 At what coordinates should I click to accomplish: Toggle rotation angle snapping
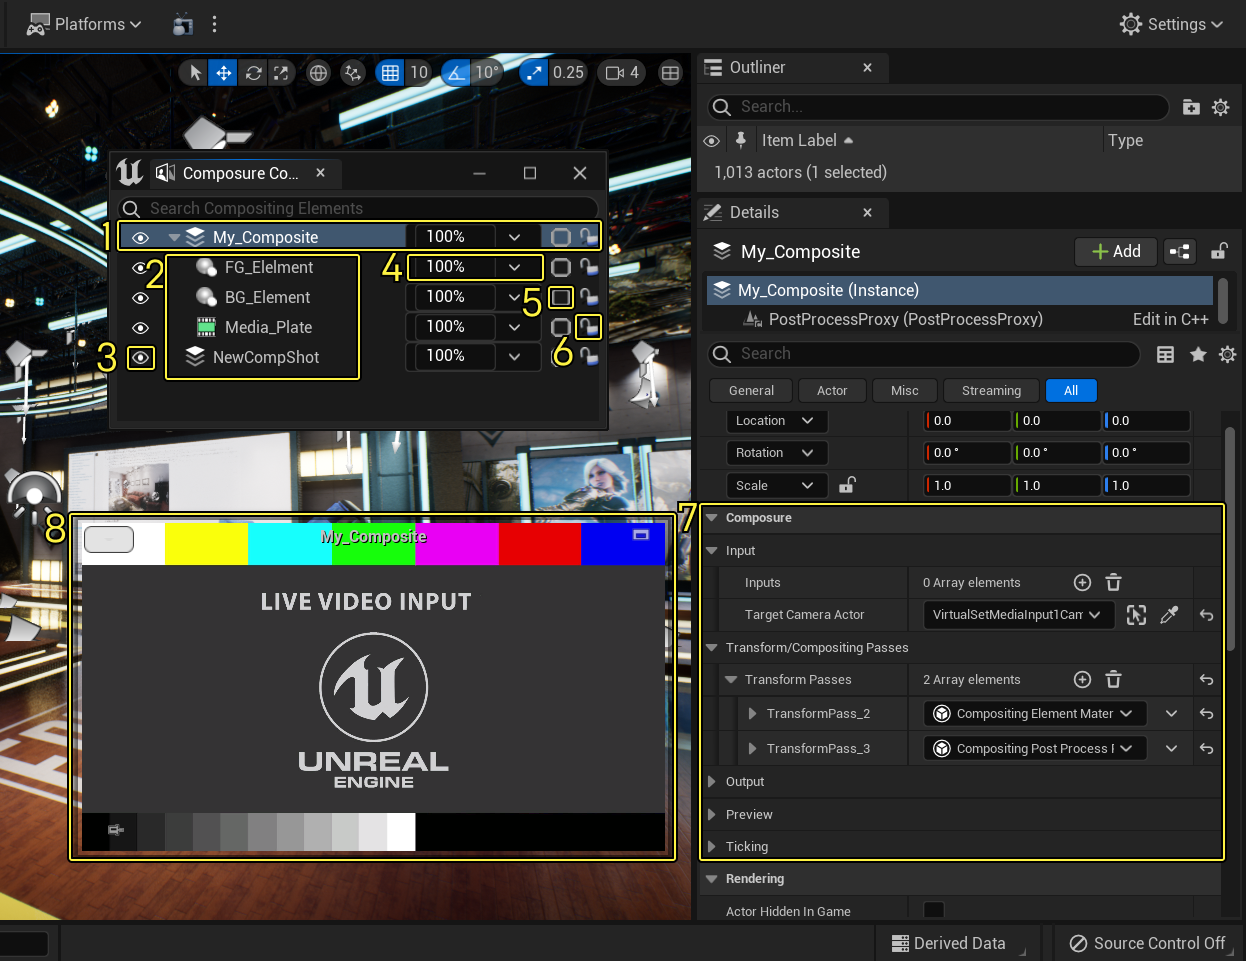[x=457, y=72]
